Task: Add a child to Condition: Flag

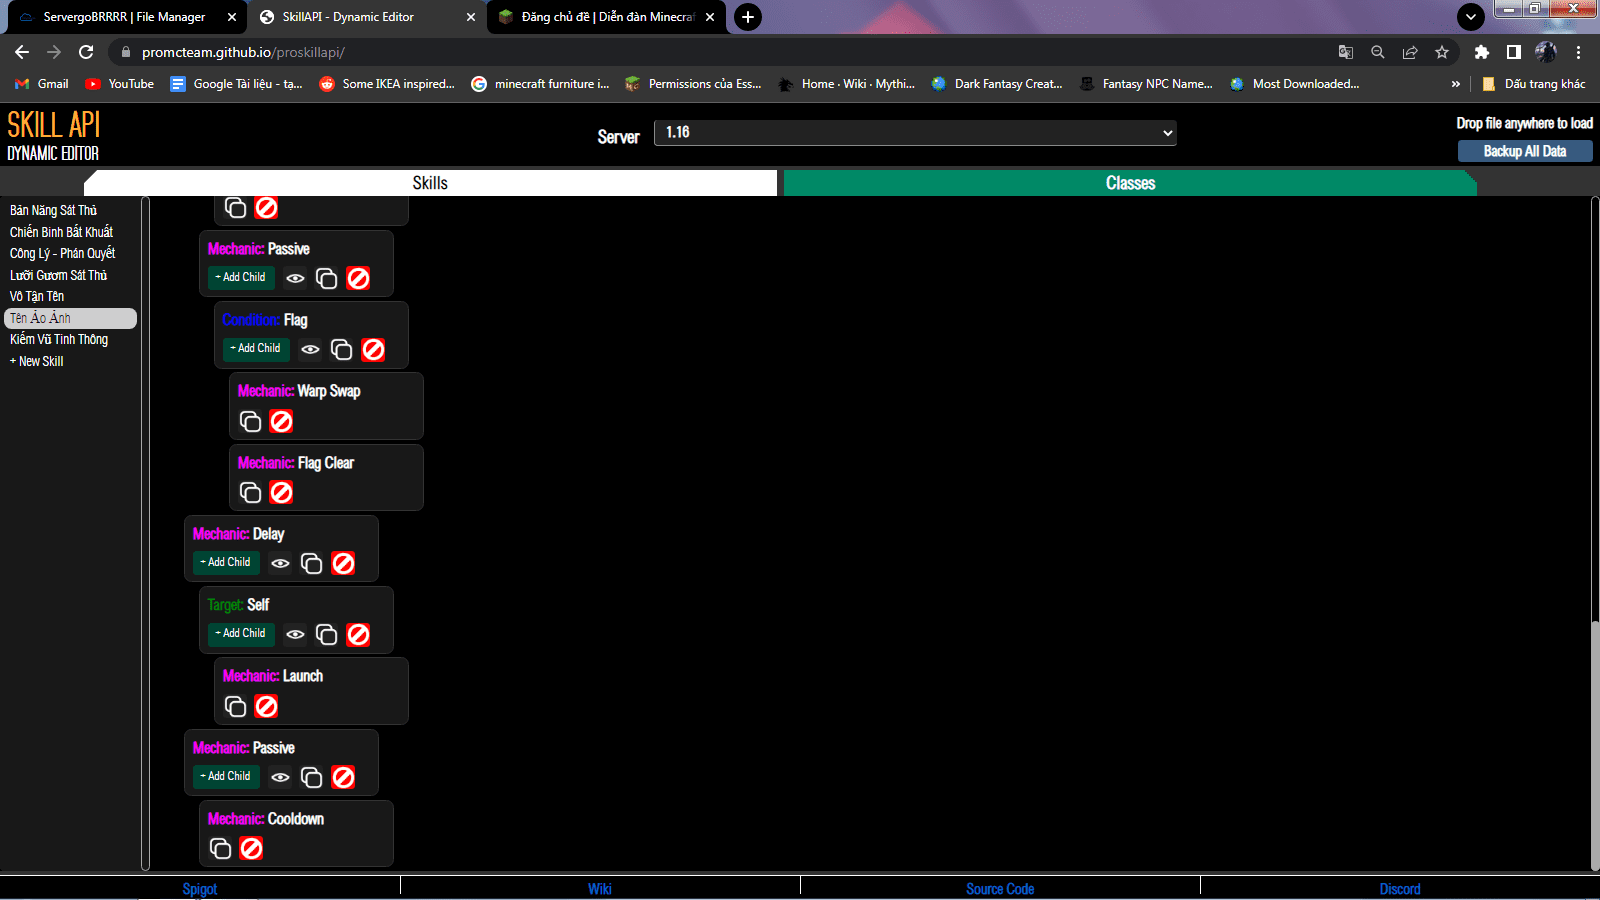Action: (x=256, y=348)
